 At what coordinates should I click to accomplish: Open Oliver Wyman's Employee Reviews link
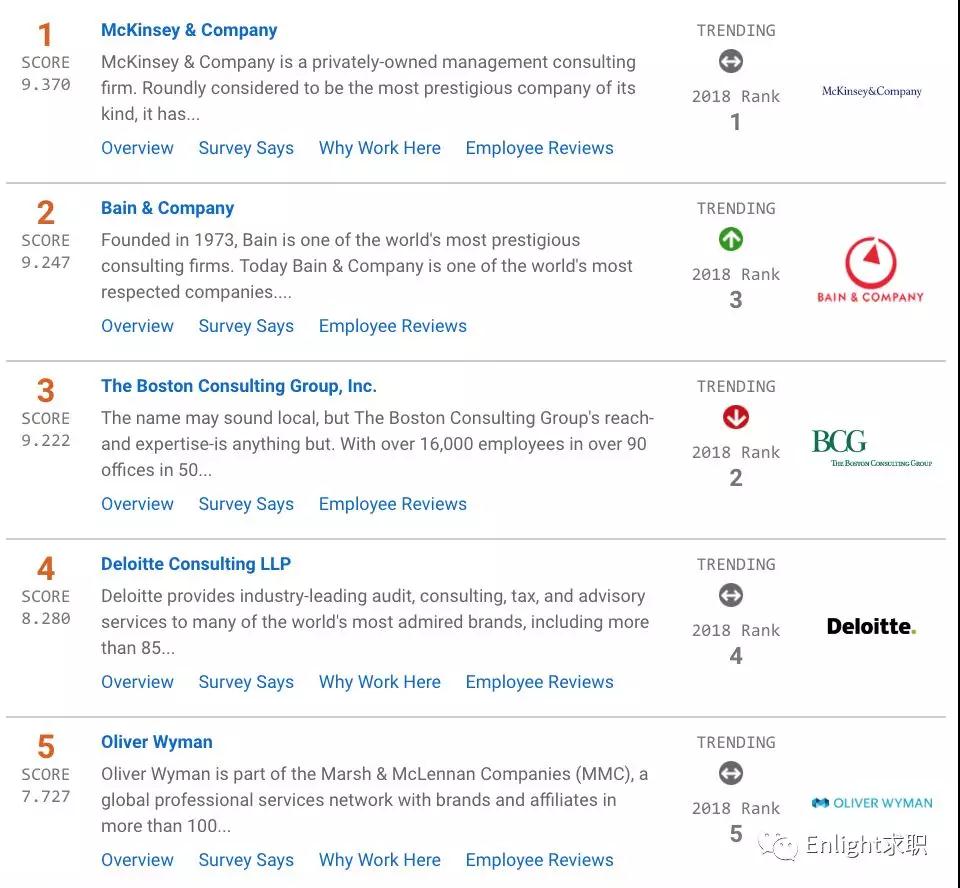click(540, 860)
